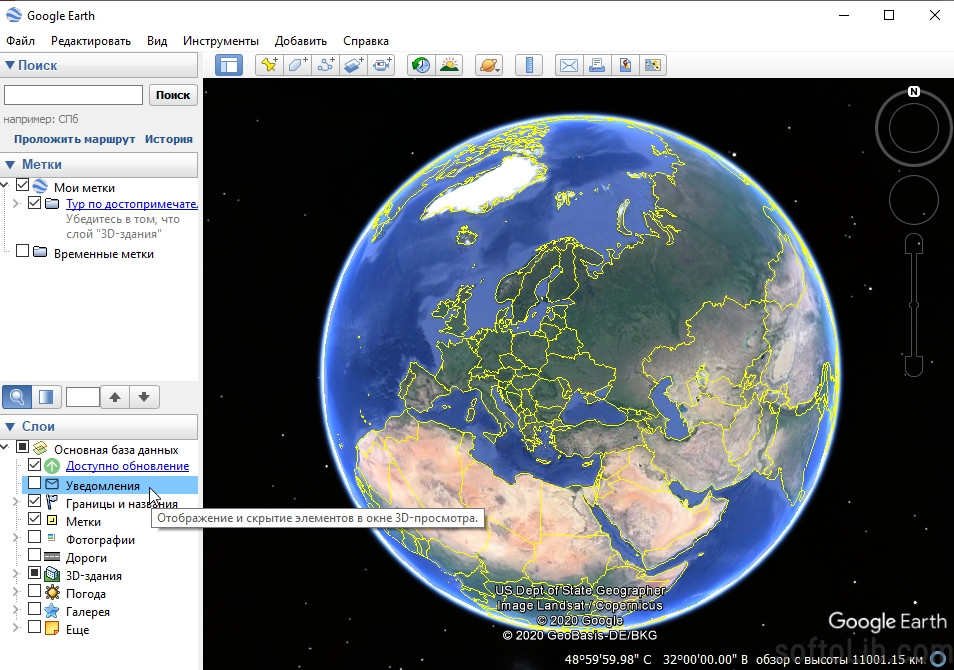954x670 pixels.
Task: Select the Дороги layer label
Action: 86,557
